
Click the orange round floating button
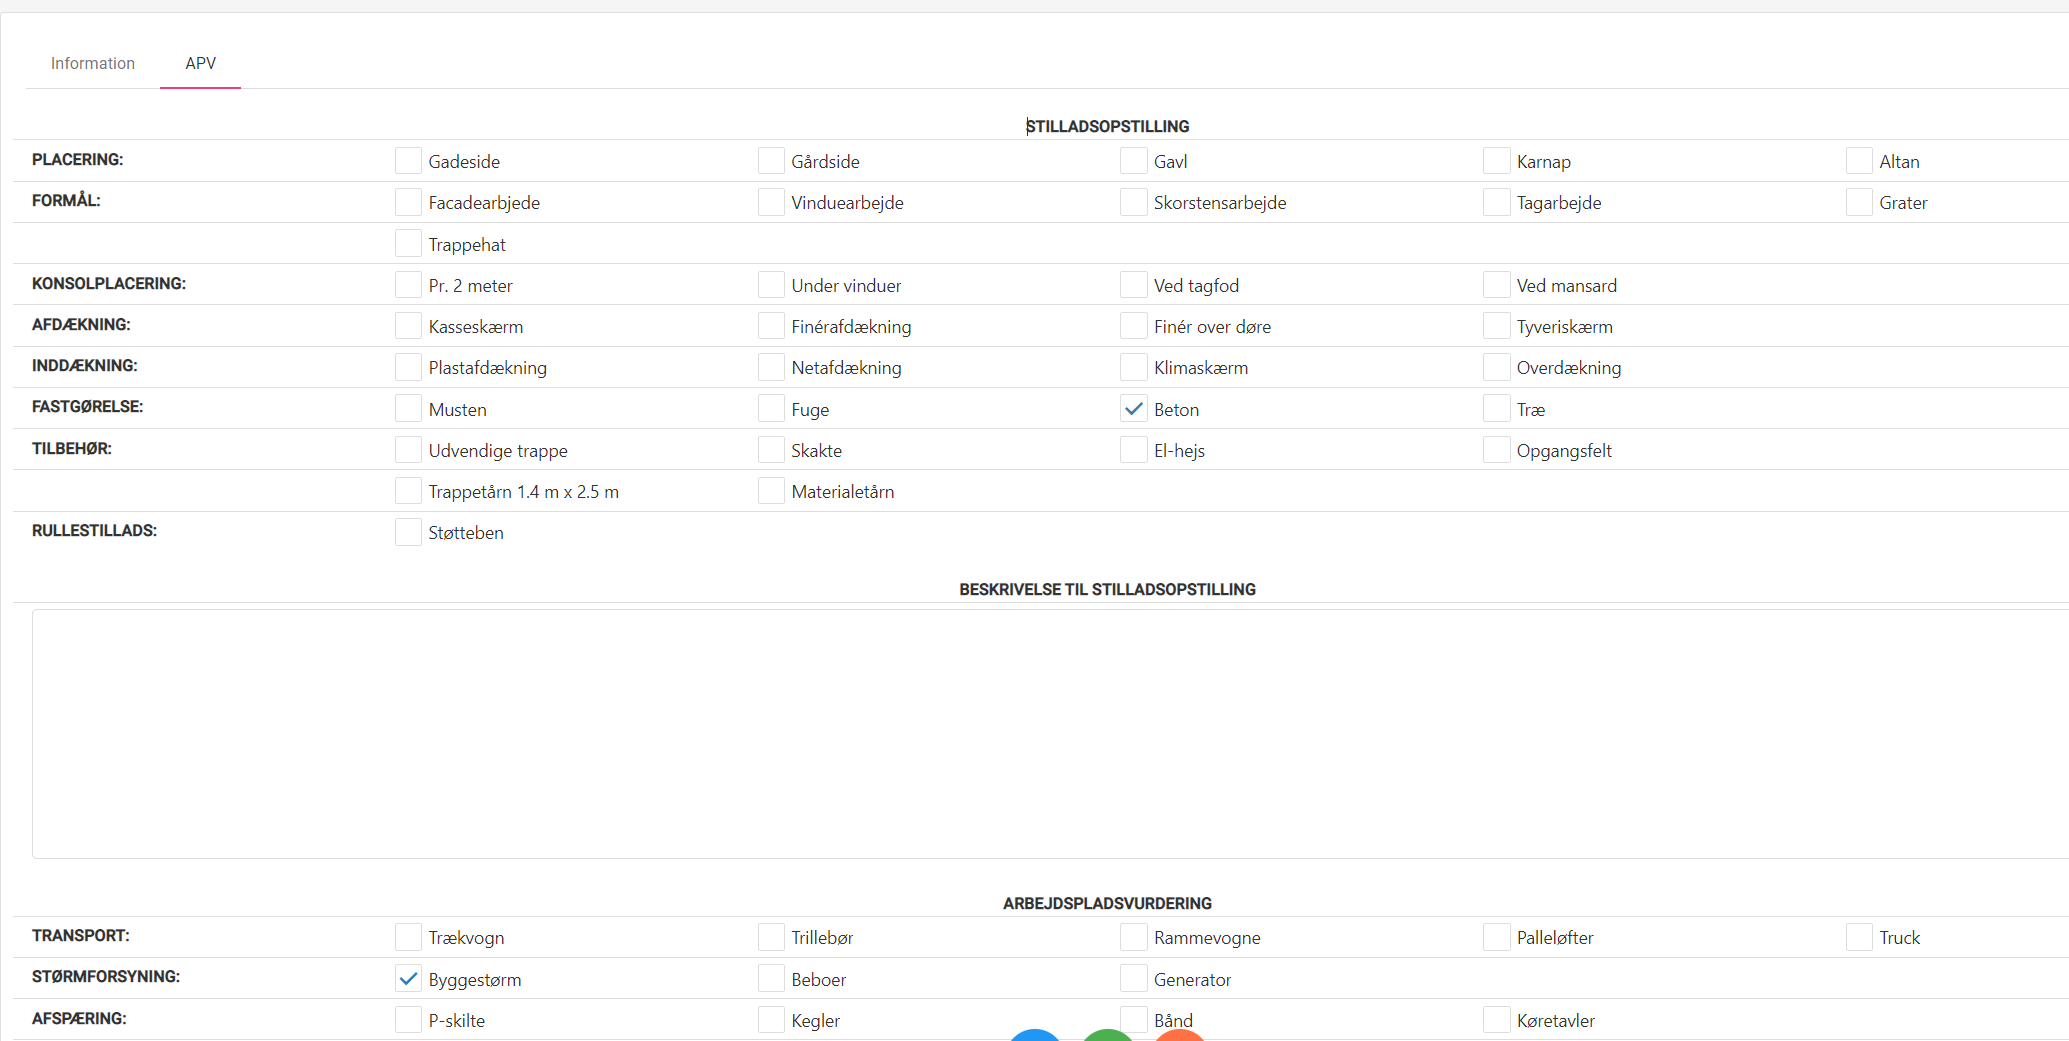tap(1179, 1035)
